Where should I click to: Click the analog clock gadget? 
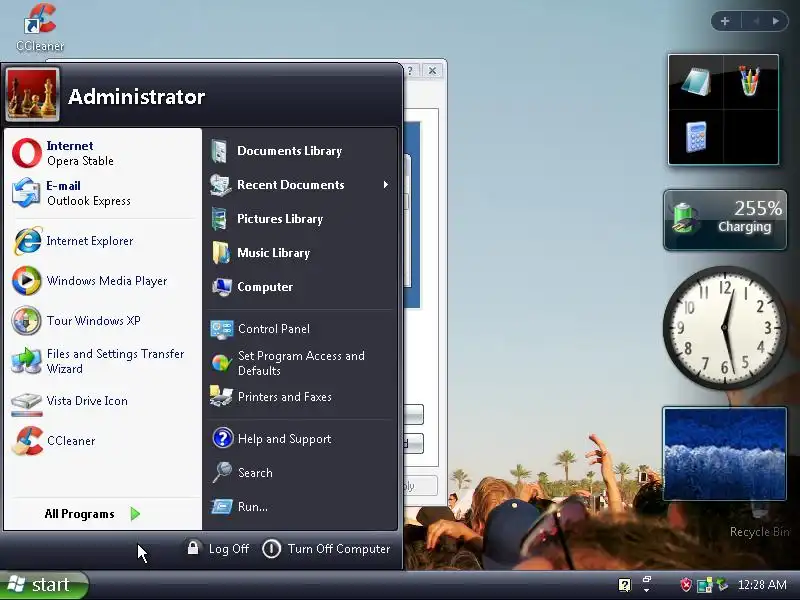724,328
